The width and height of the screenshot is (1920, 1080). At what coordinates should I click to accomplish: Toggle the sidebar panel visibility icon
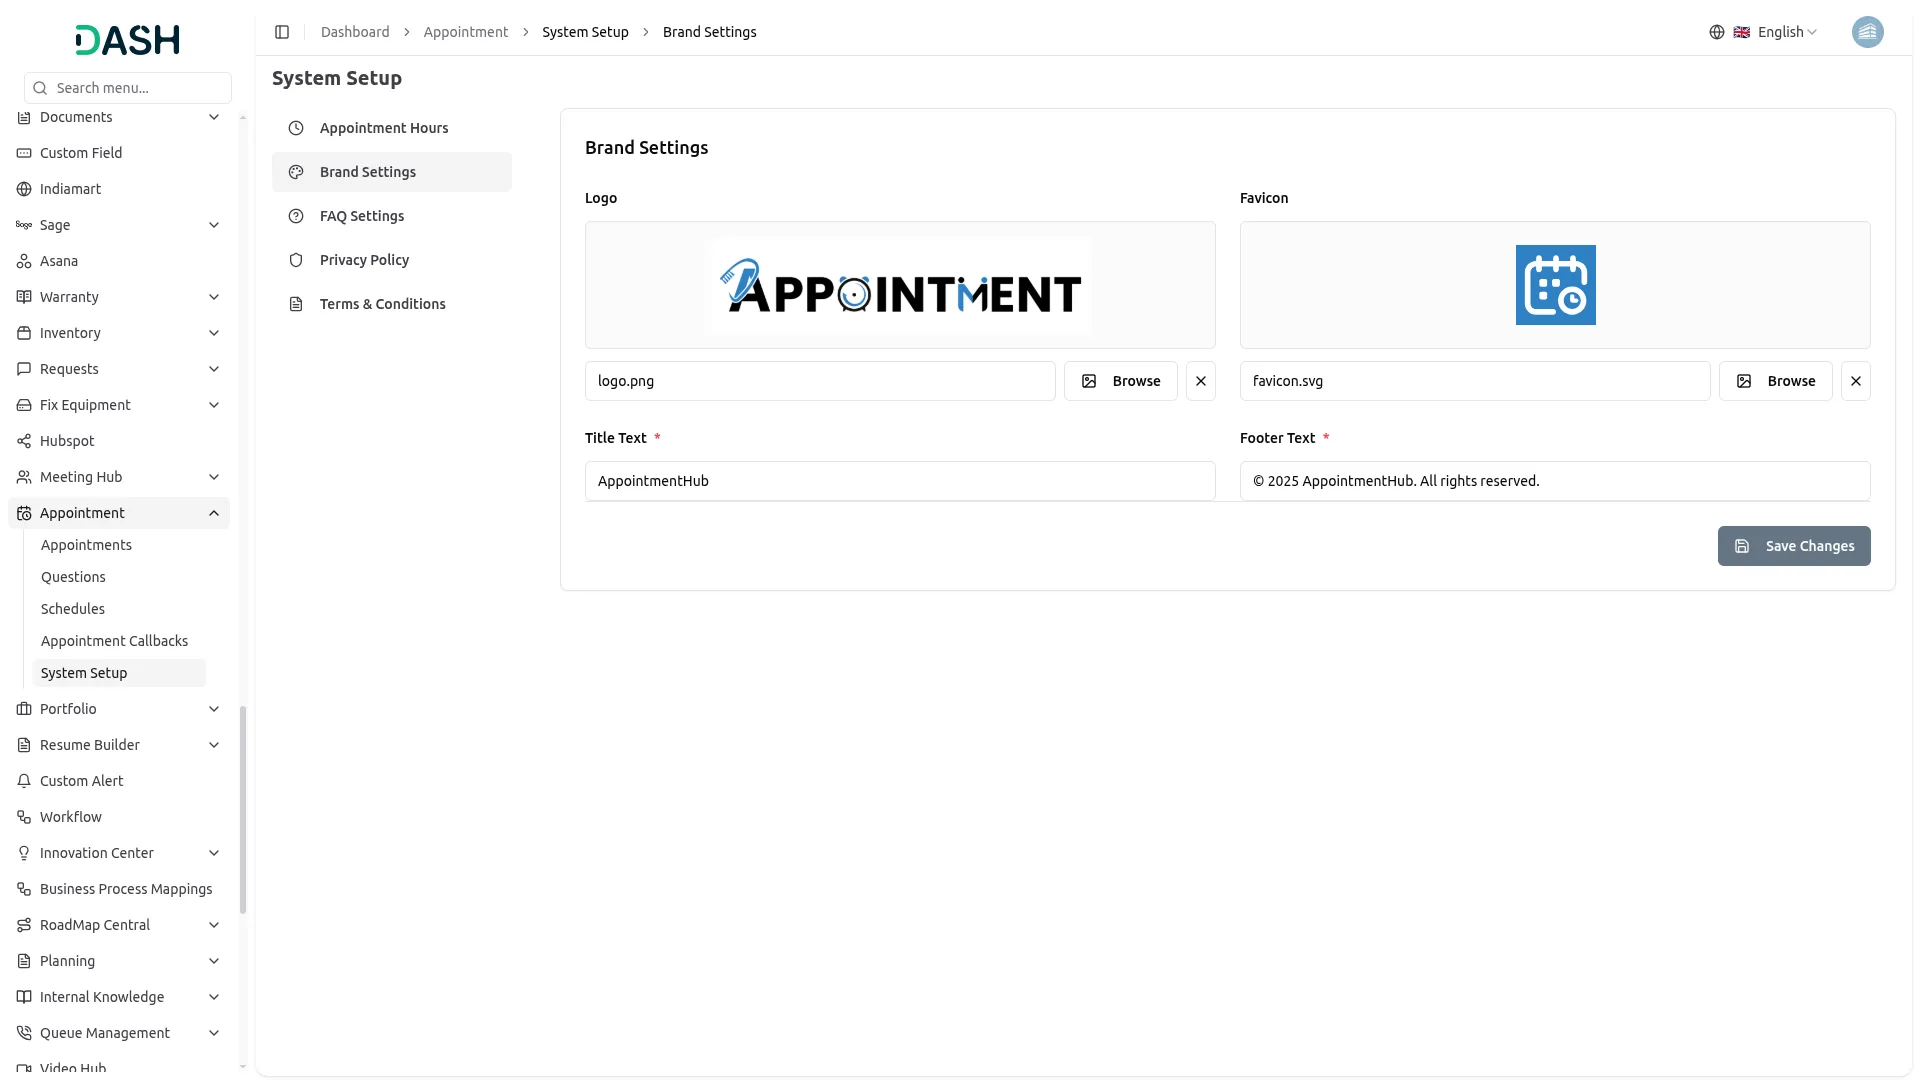pyautogui.click(x=281, y=31)
